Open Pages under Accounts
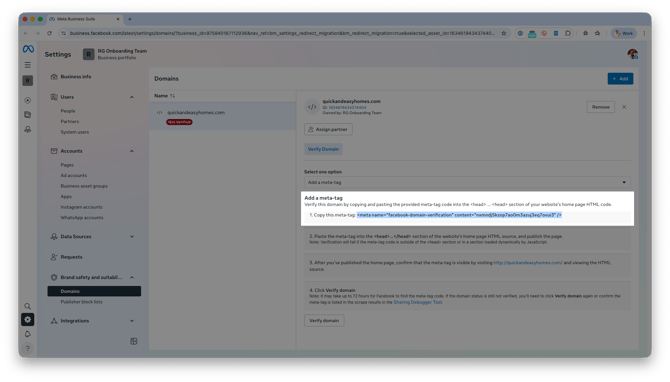 pyautogui.click(x=67, y=165)
